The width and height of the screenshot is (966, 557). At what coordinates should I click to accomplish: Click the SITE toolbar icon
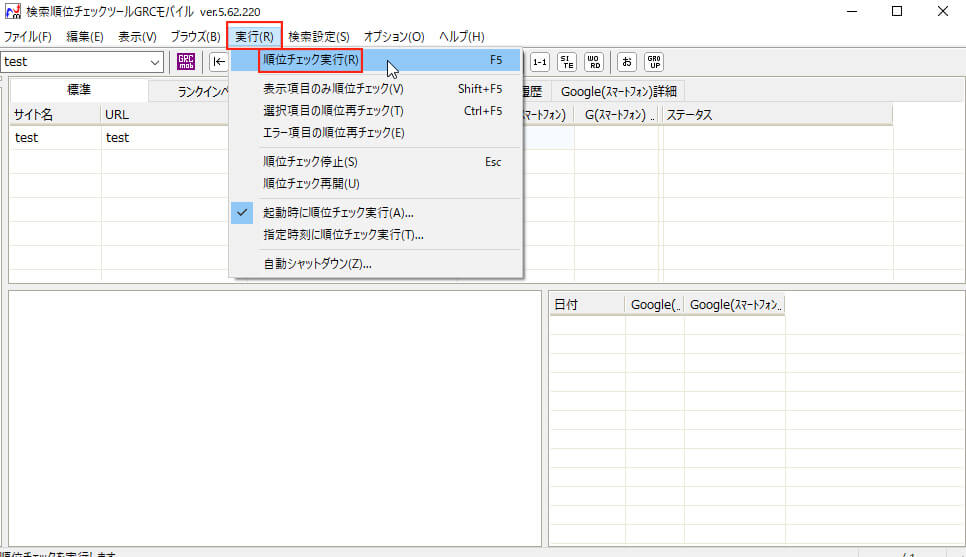pyautogui.click(x=567, y=62)
